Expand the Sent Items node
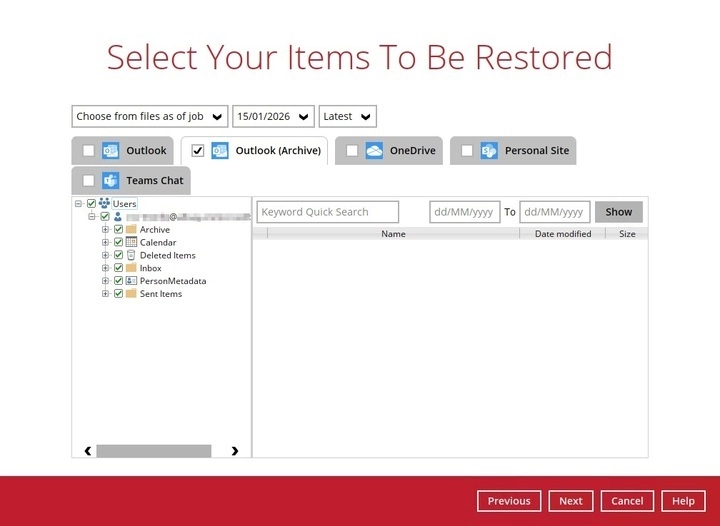Image resolution: width=720 pixels, height=526 pixels. [106, 293]
